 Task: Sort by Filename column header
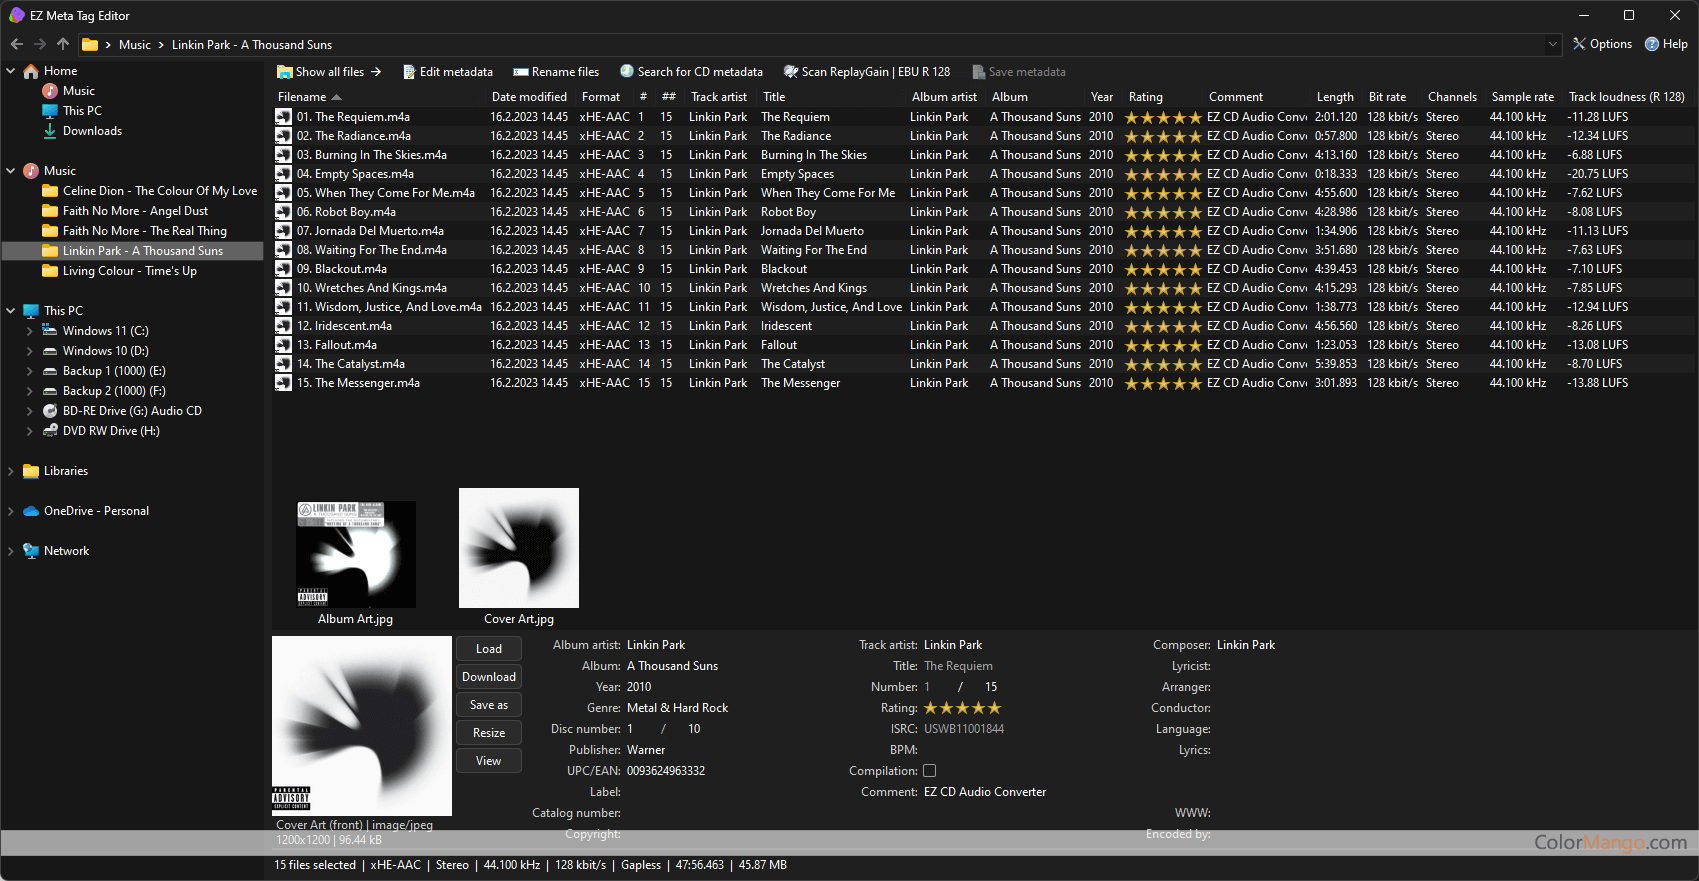coord(302,97)
